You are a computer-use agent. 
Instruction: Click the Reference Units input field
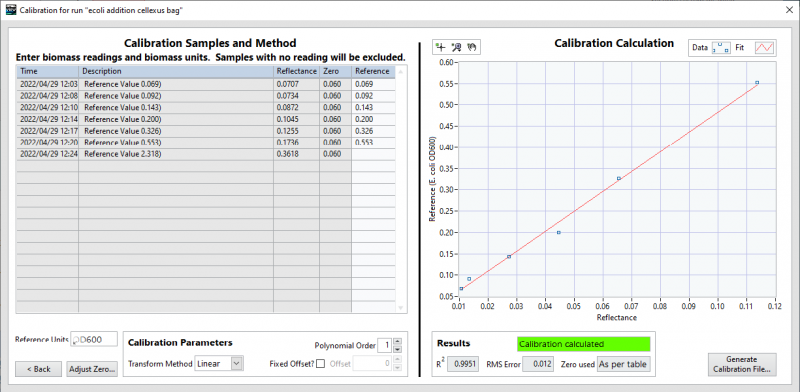93,339
